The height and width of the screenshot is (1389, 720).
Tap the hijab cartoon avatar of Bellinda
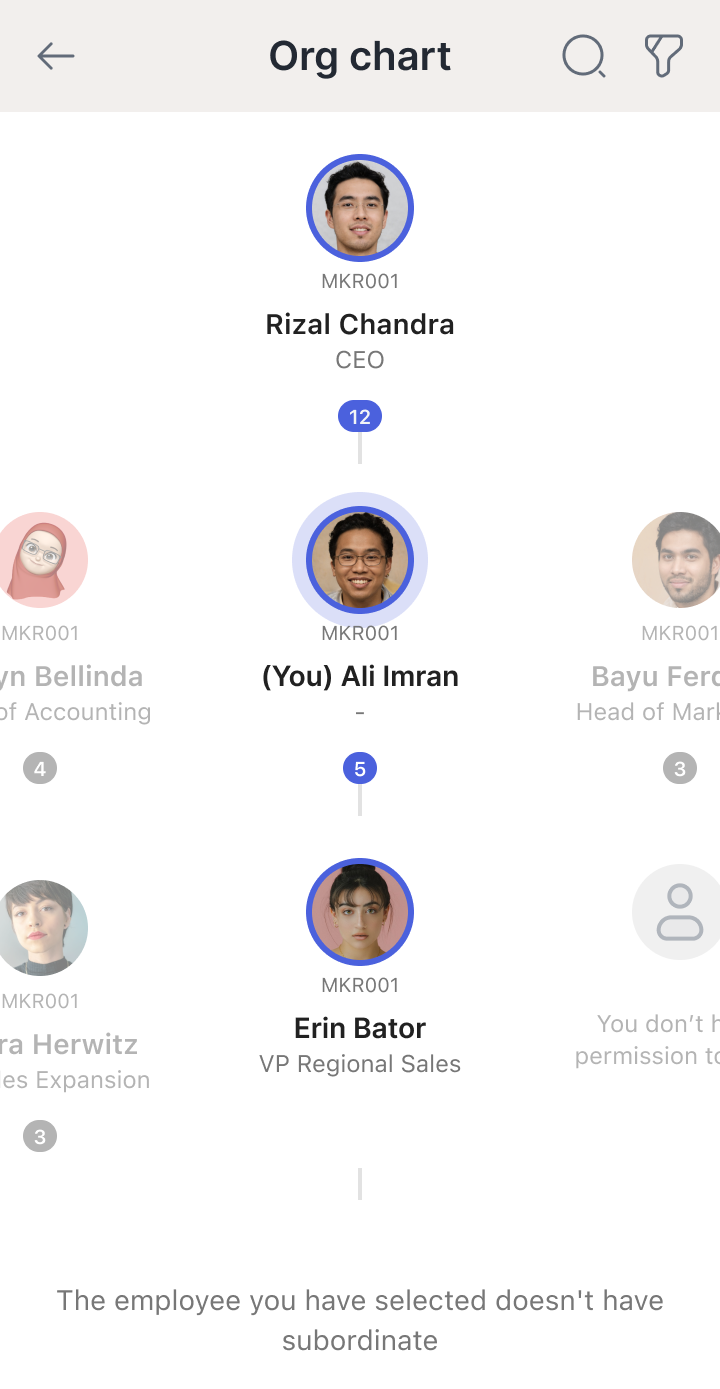40,560
